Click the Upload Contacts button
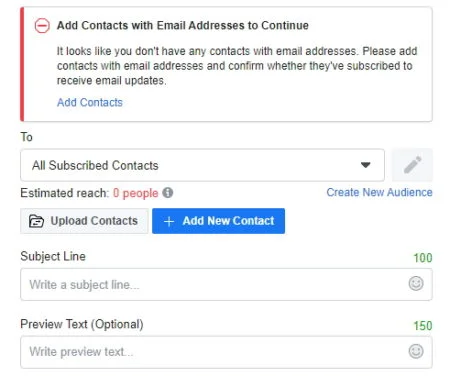This screenshot has height=376, width=450. click(84, 221)
